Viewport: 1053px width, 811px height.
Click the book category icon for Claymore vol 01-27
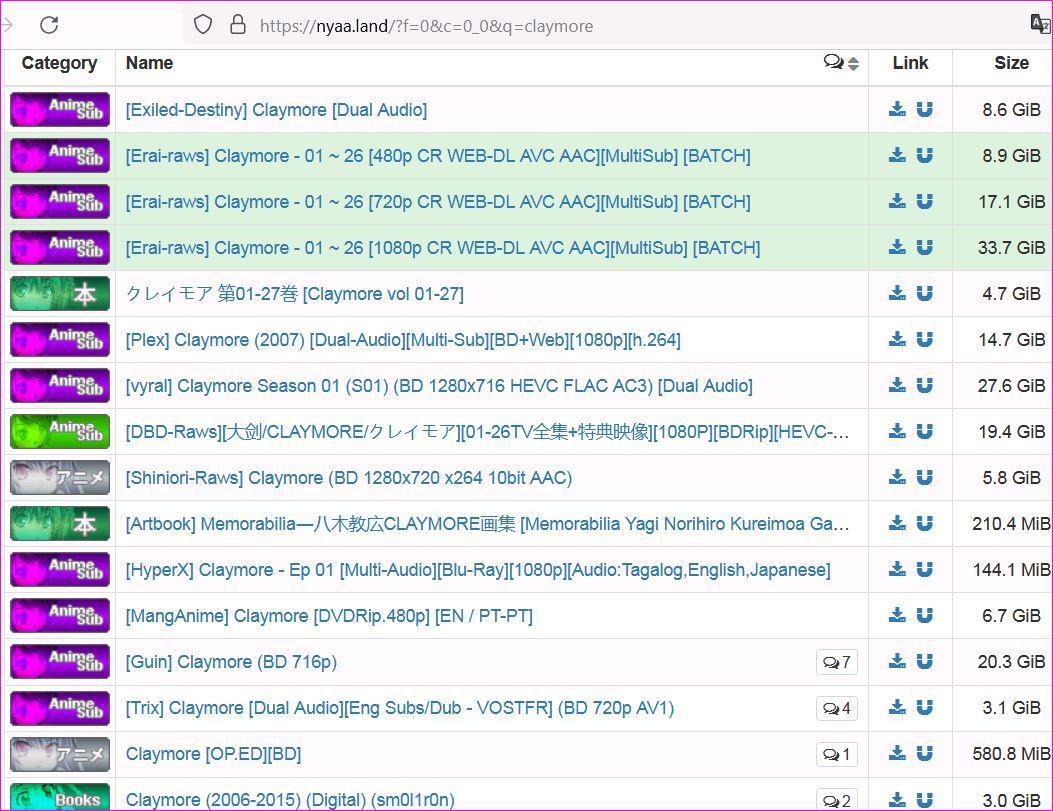pos(60,294)
